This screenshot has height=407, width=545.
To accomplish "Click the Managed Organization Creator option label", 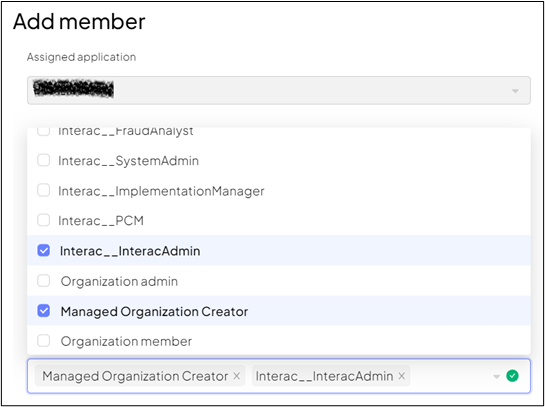I will click(x=154, y=312).
